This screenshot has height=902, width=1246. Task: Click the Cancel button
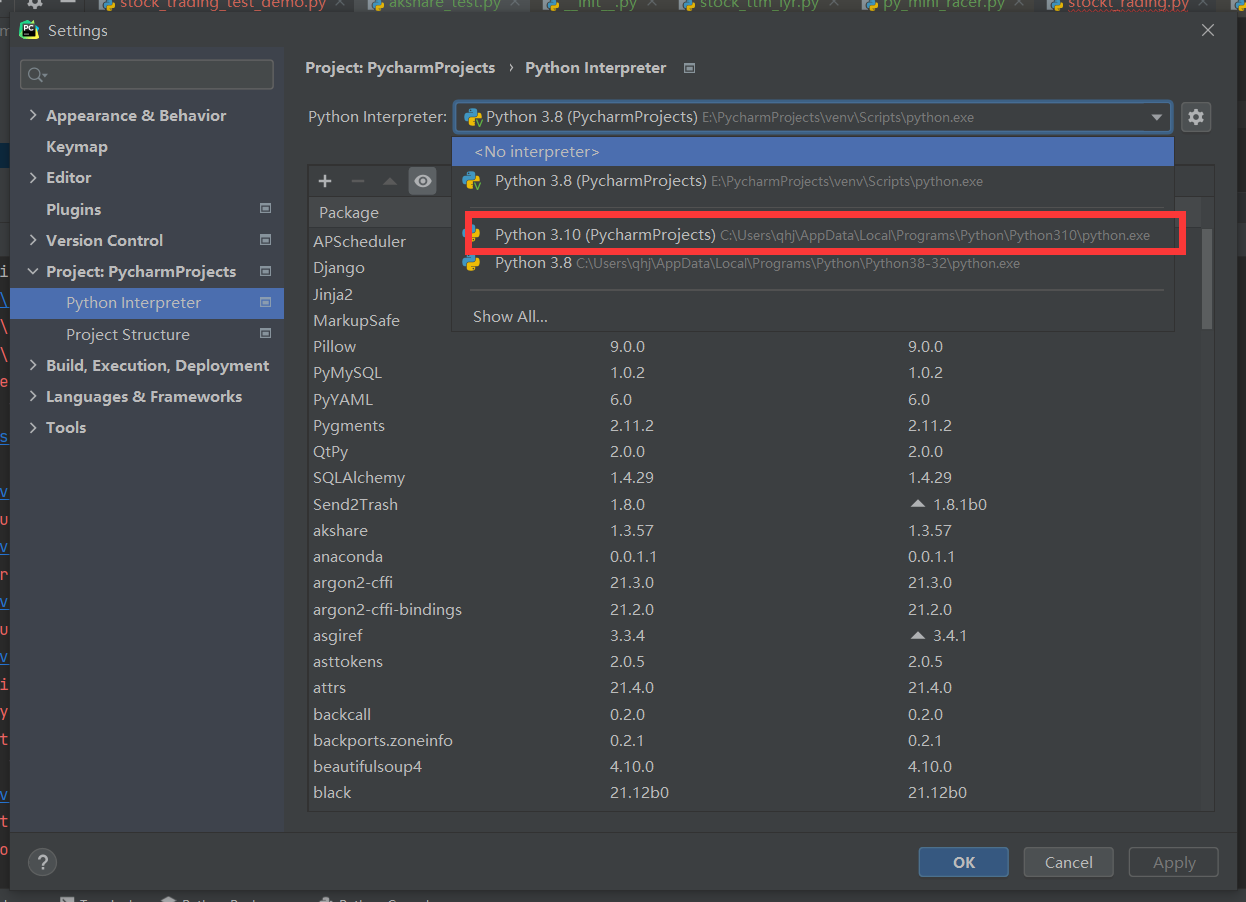click(x=1068, y=862)
